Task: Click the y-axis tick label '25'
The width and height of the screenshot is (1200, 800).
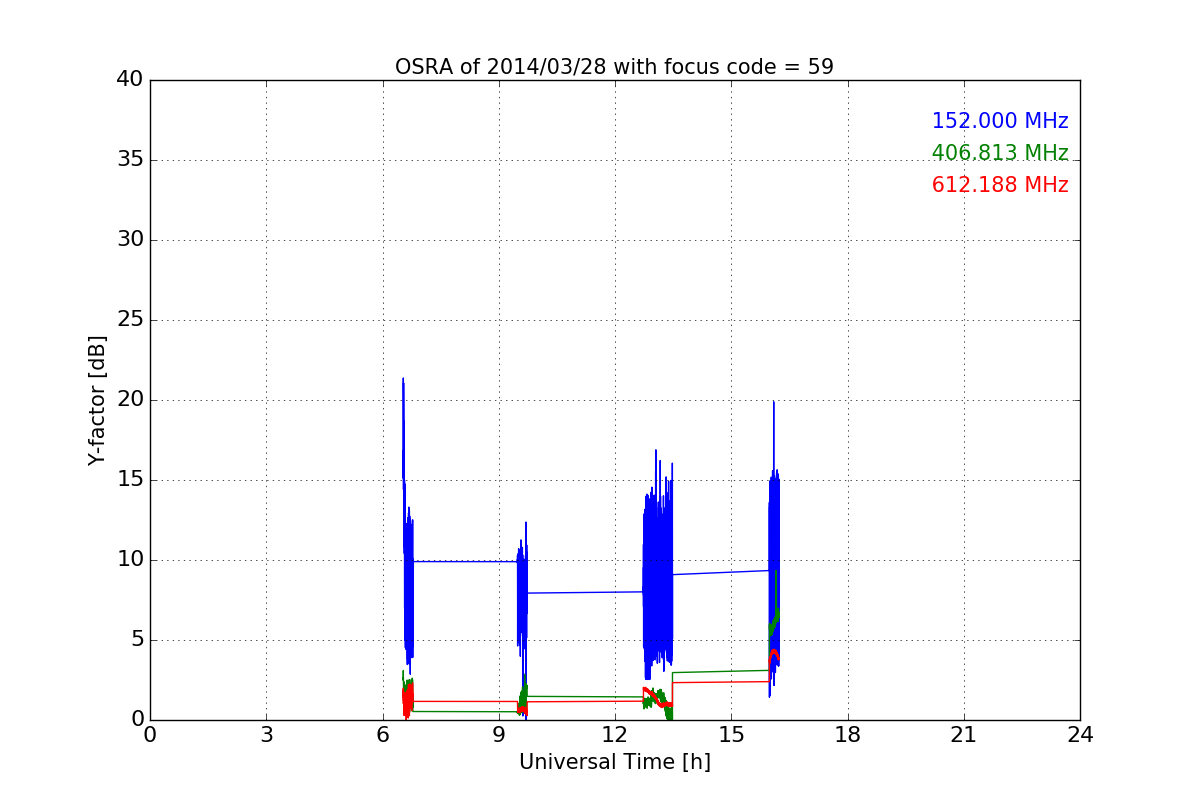Action: (x=130, y=320)
